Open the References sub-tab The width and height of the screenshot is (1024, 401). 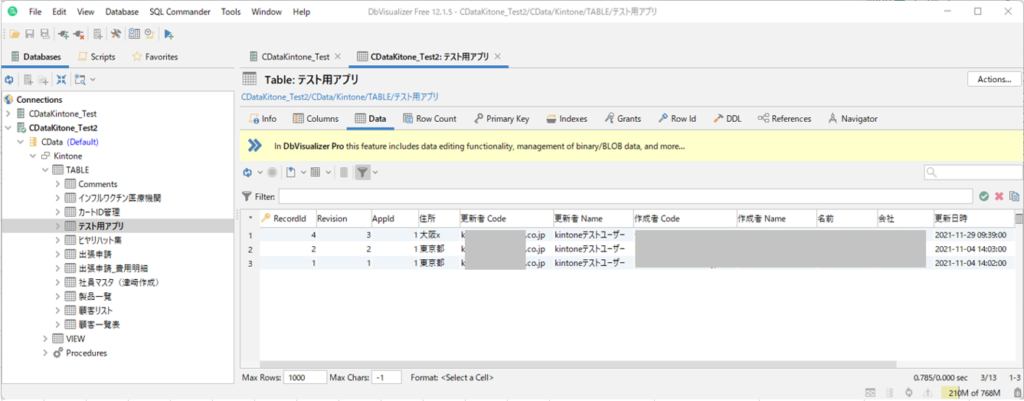tap(784, 119)
